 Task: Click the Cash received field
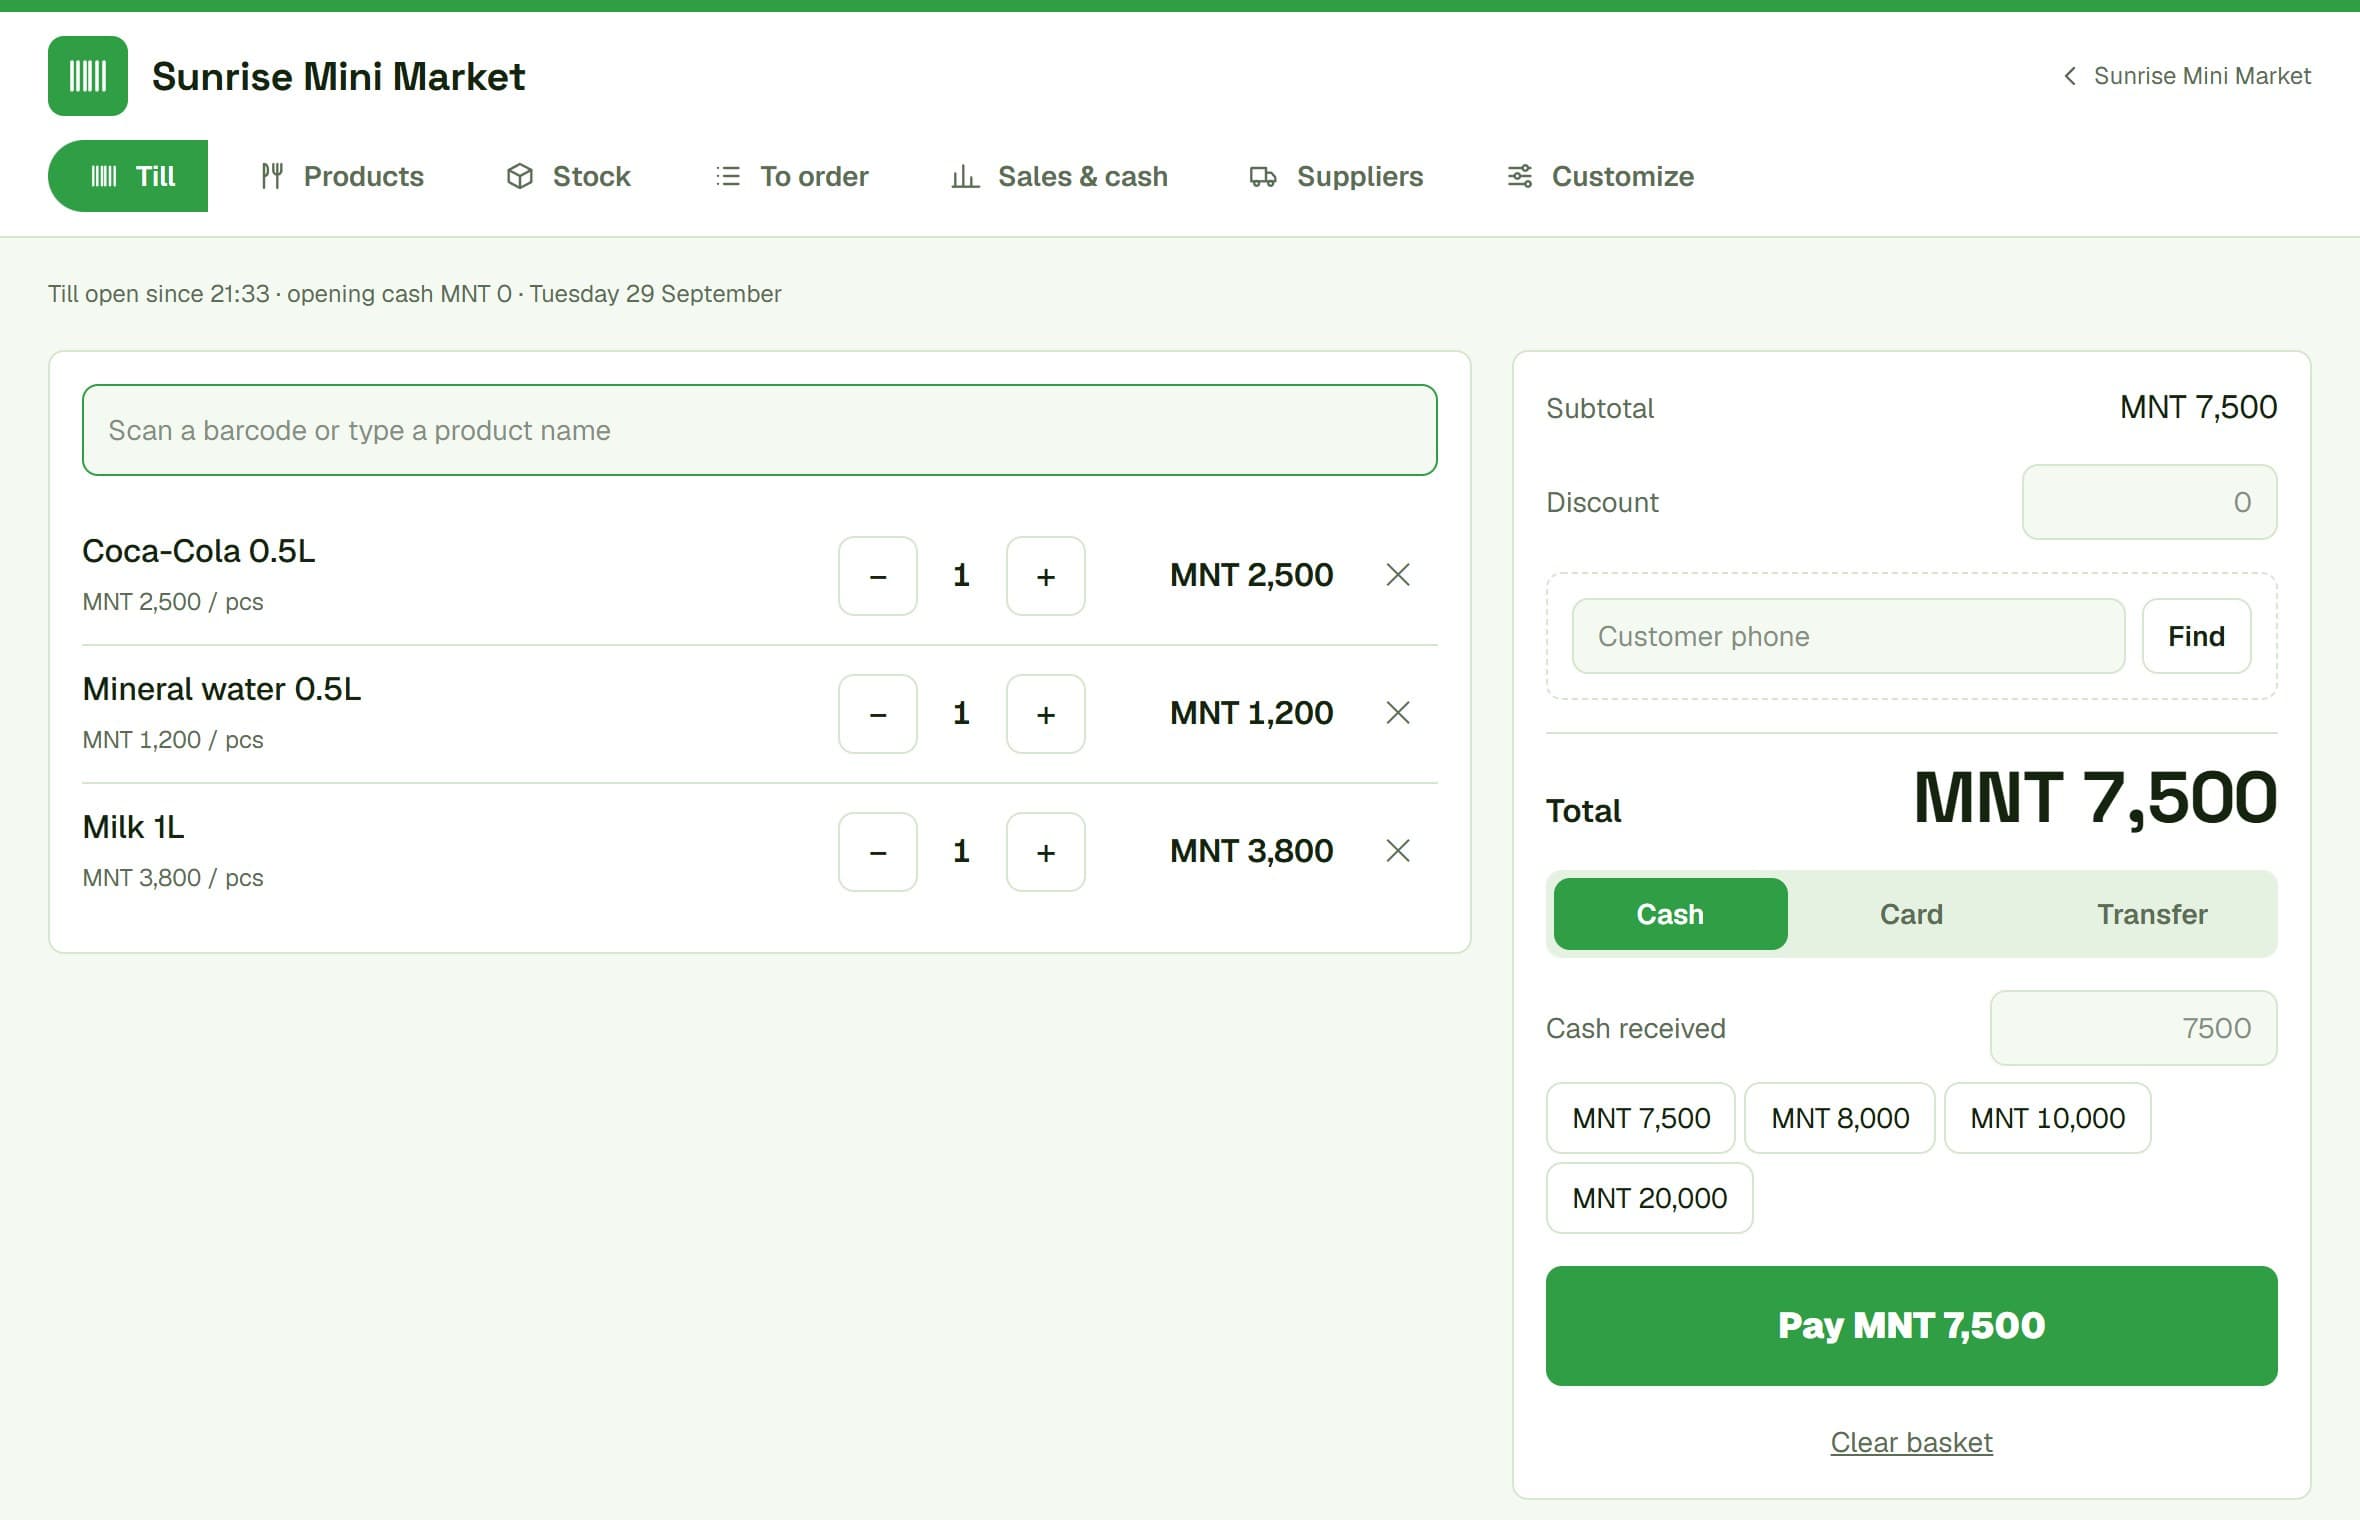pyautogui.click(x=2134, y=1028)
